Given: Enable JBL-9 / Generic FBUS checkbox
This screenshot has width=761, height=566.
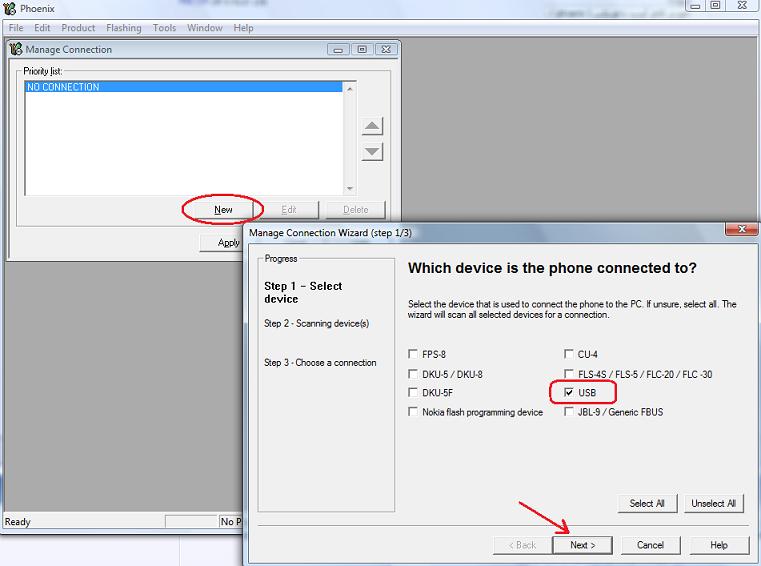Looking at the screenshot, I should coord(569,412).
